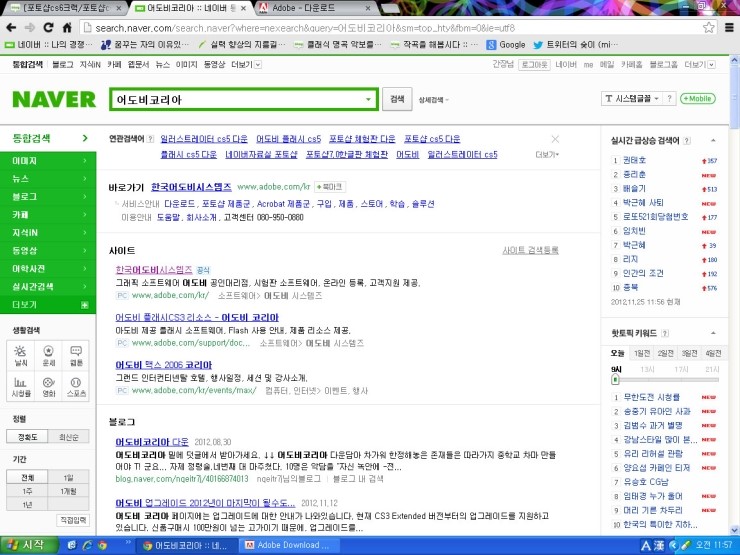This screenshot has height=555, width=740.
Task: Reload the page with the refresh icon
Action: pyautogui.click(x=48, y=27)
